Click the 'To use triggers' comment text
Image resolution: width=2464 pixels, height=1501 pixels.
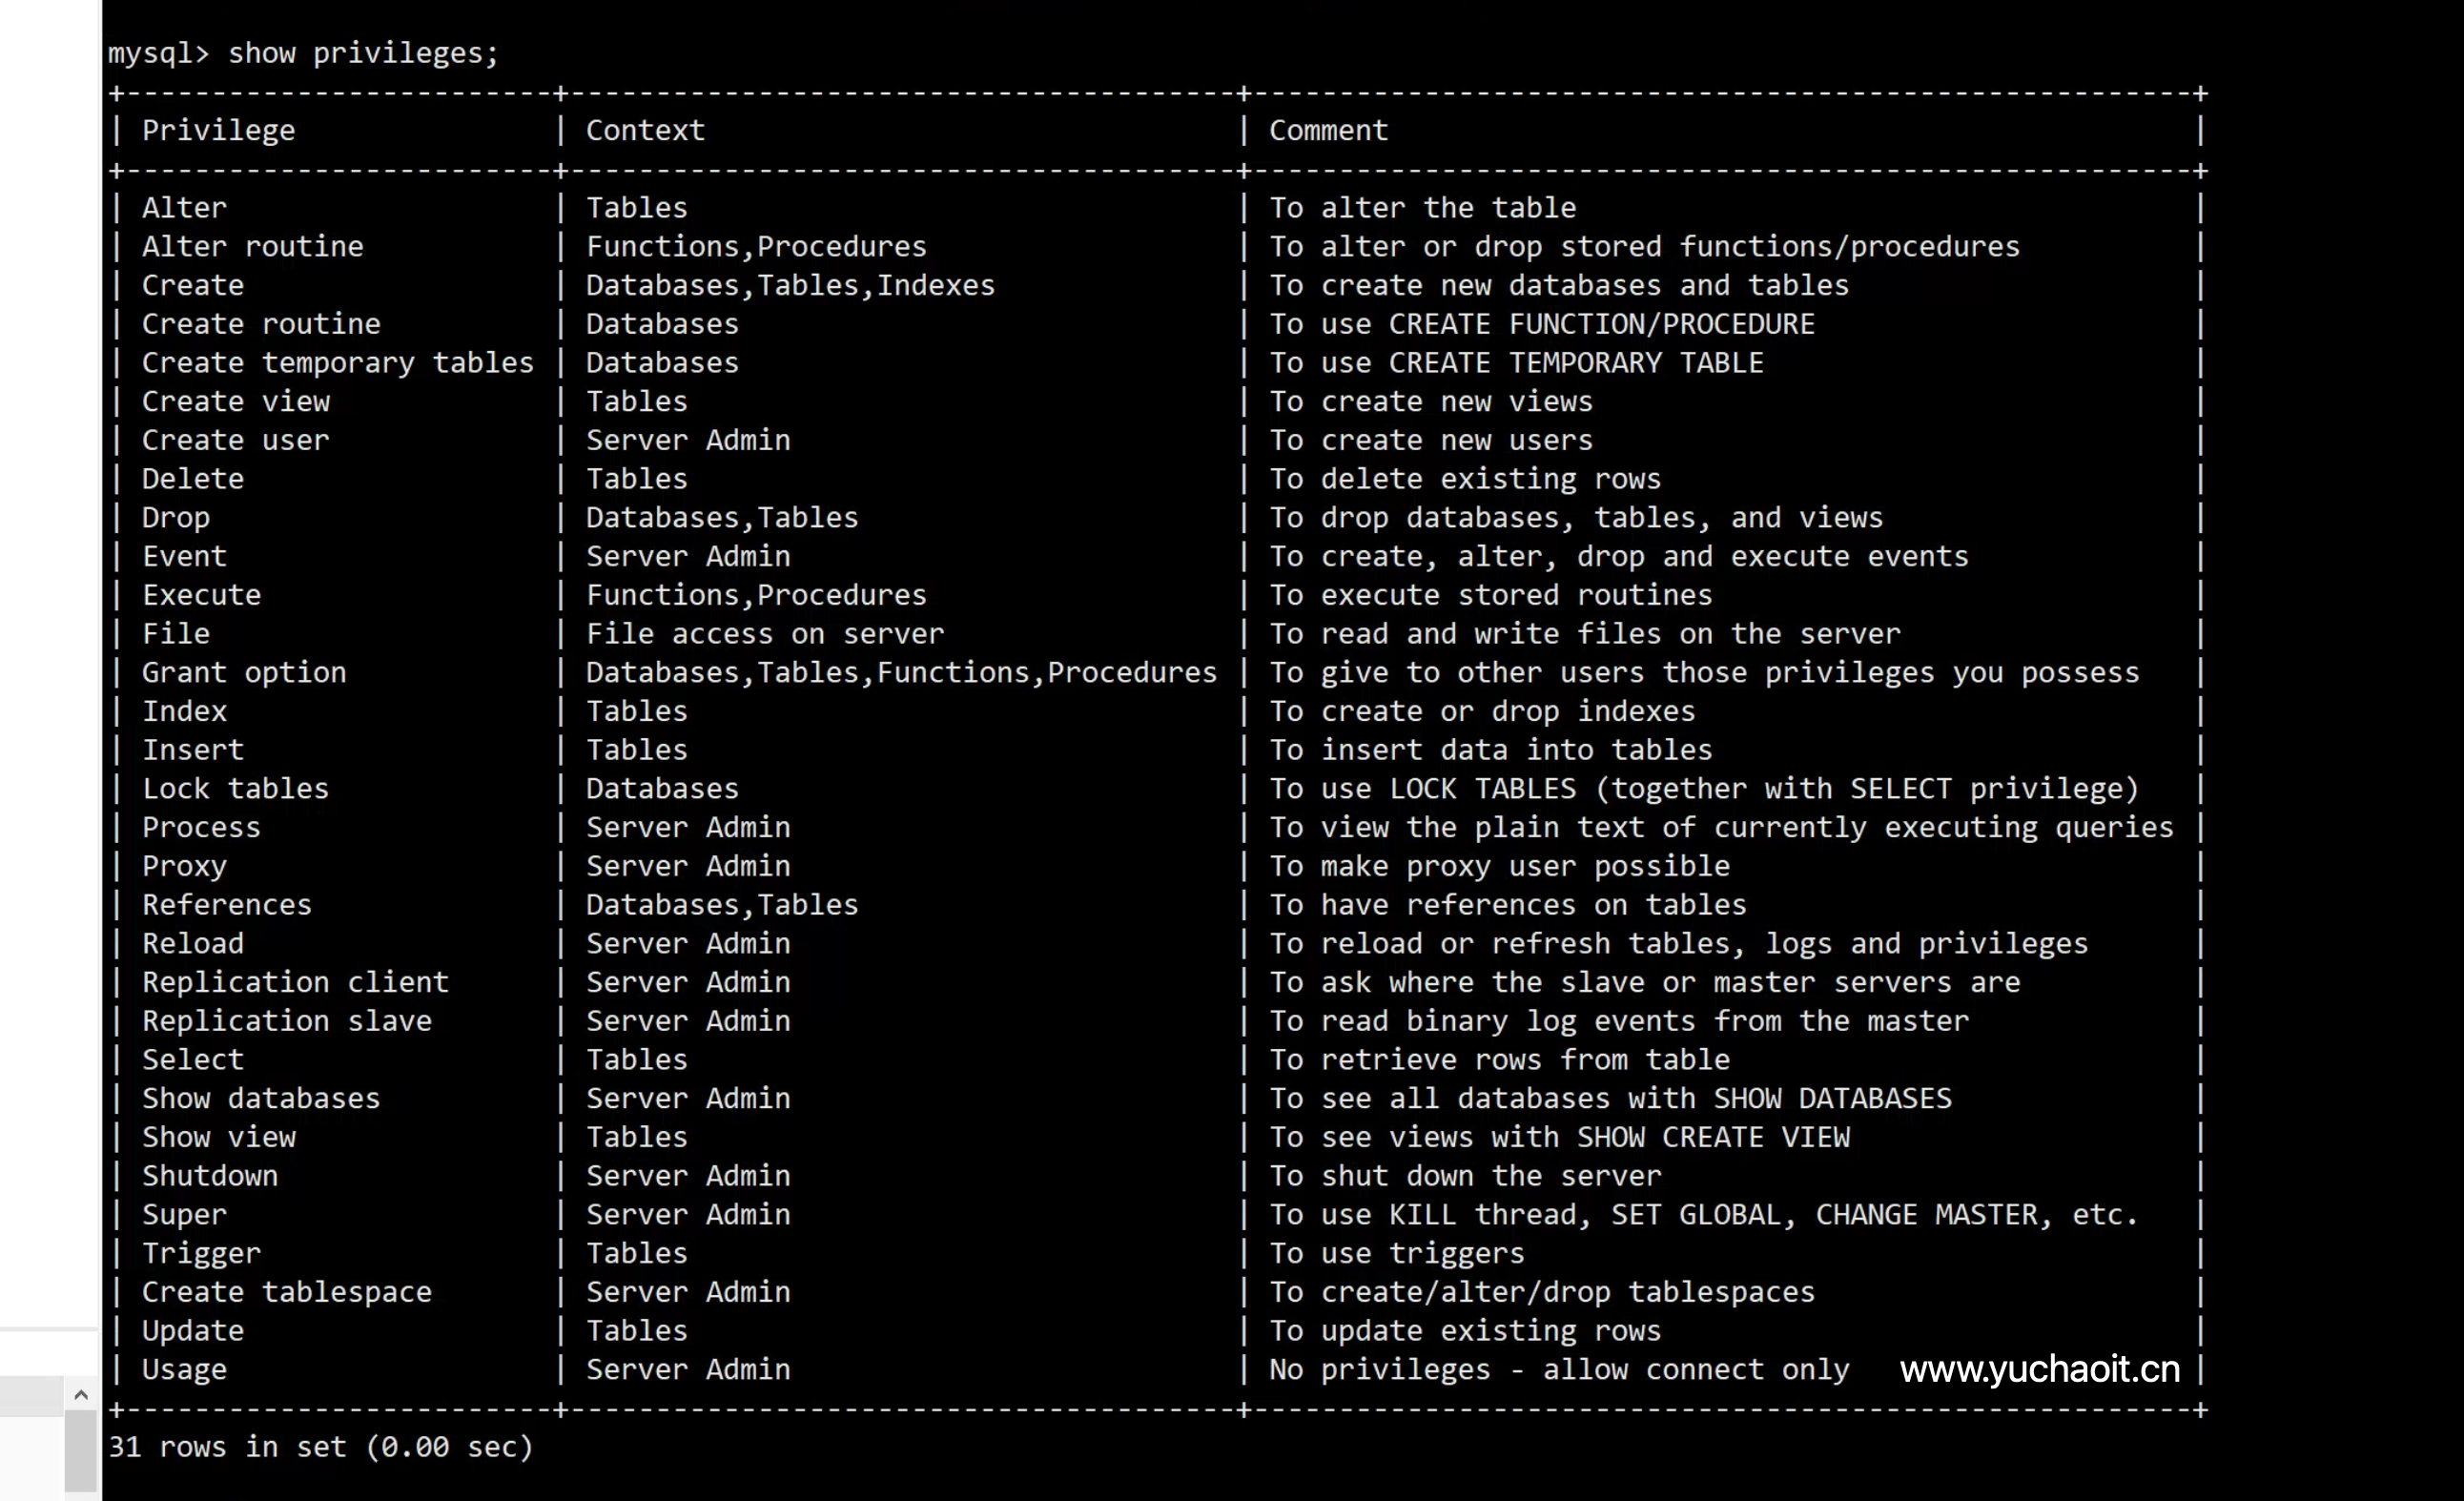(1397, 1252)
